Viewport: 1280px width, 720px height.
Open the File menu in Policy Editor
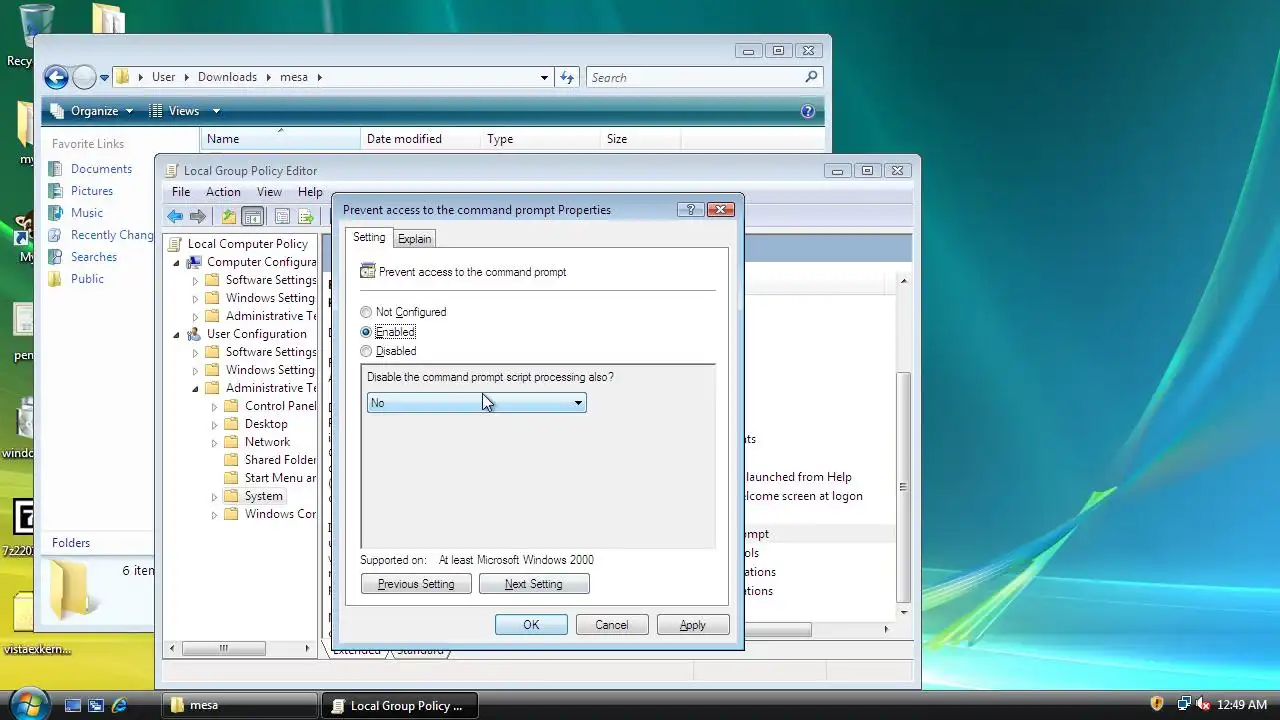(181, 192)
